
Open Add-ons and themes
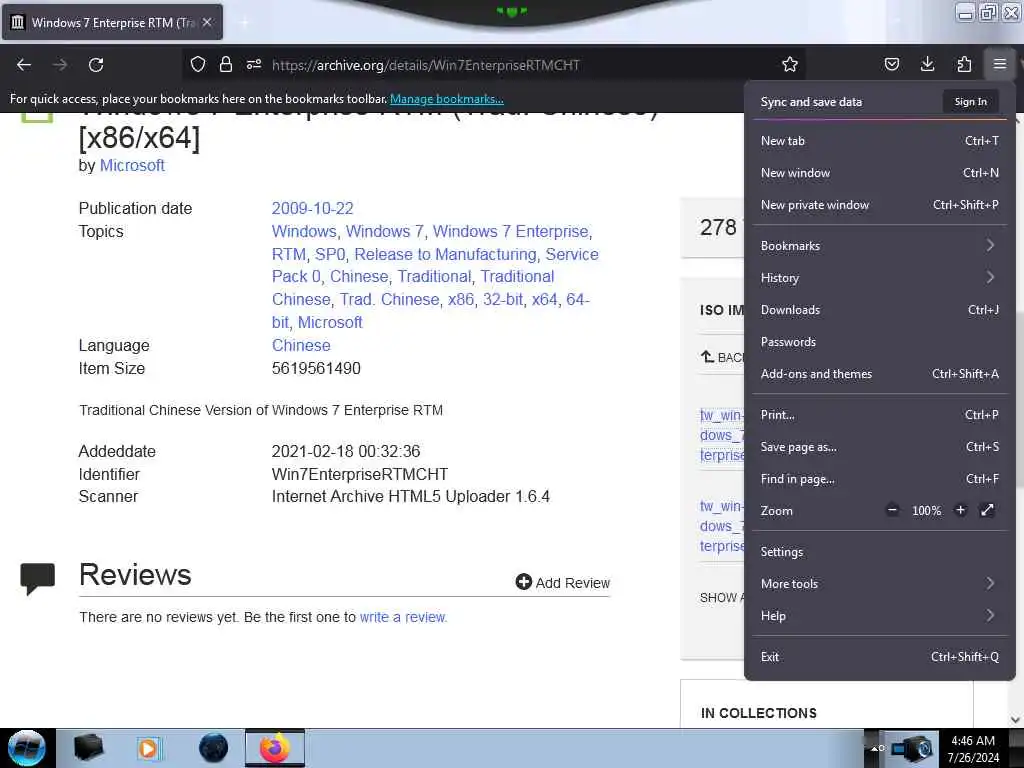coord(880,374)
